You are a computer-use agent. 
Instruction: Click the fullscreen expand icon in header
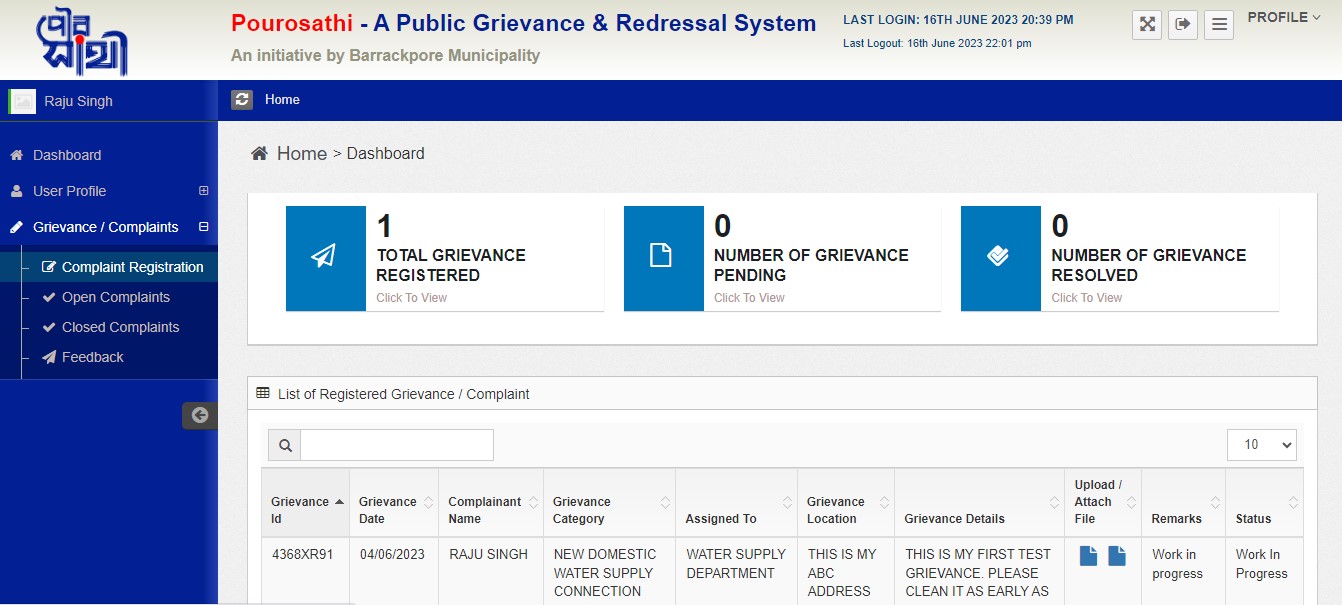tap(1146, 25)
